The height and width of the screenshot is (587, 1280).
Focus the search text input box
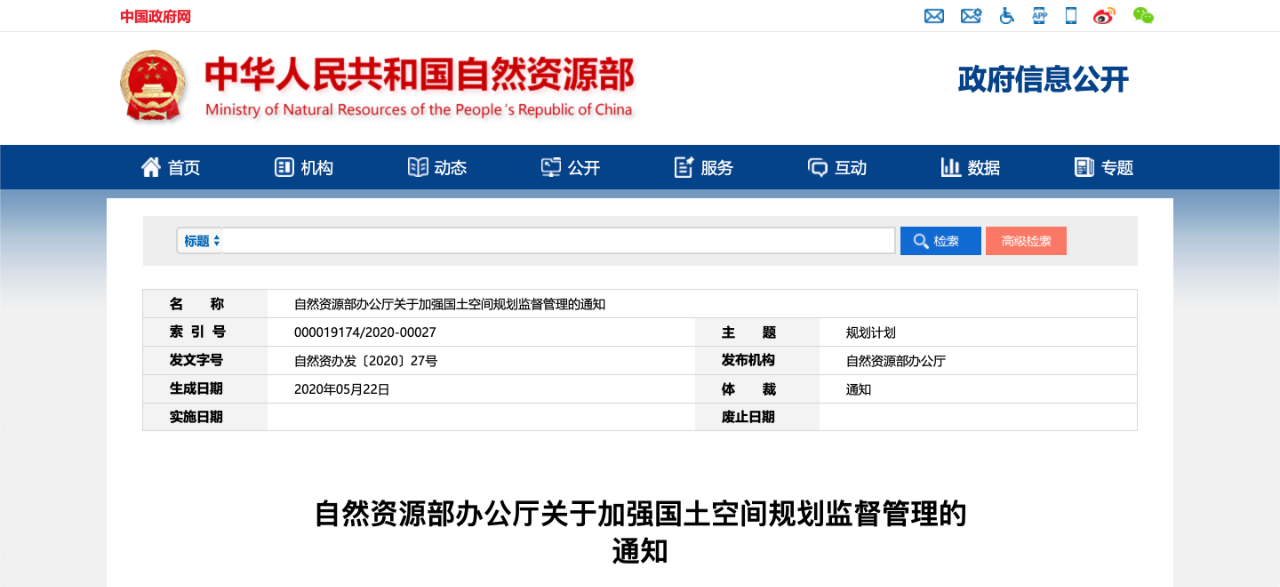click(x=559, y=241)
